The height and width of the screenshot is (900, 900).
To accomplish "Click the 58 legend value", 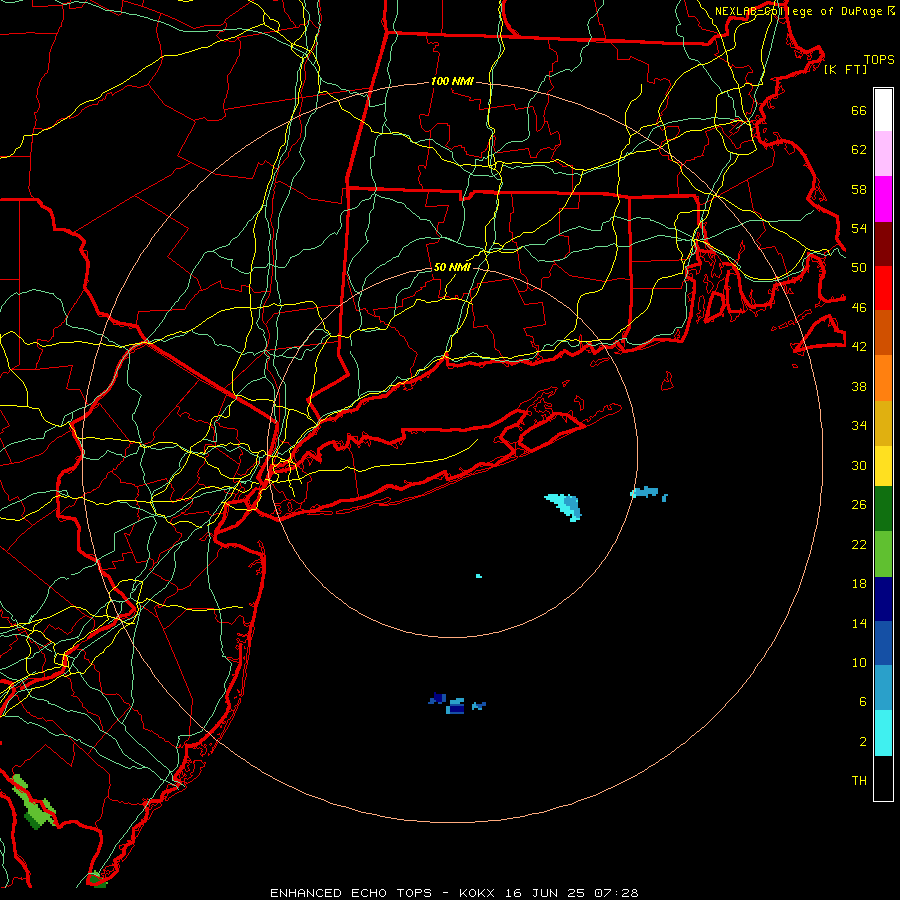I will coord(859,189).
